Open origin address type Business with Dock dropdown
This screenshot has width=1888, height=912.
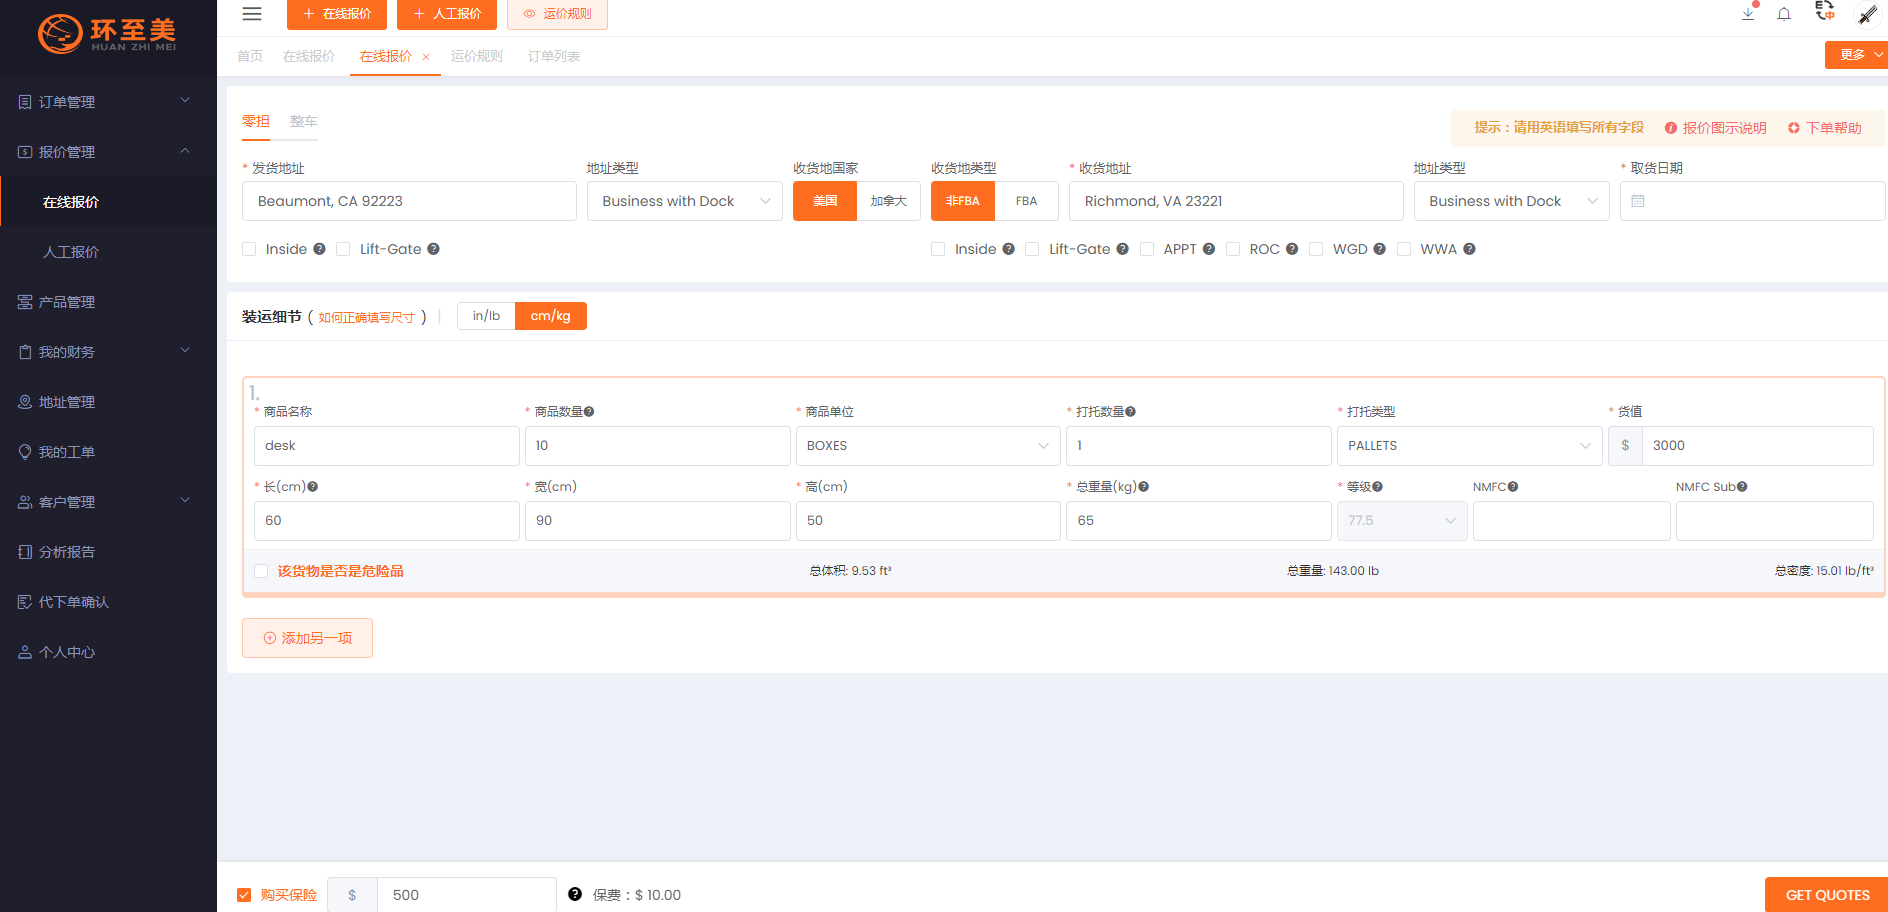pyautogui.click(x=684, y=201)
